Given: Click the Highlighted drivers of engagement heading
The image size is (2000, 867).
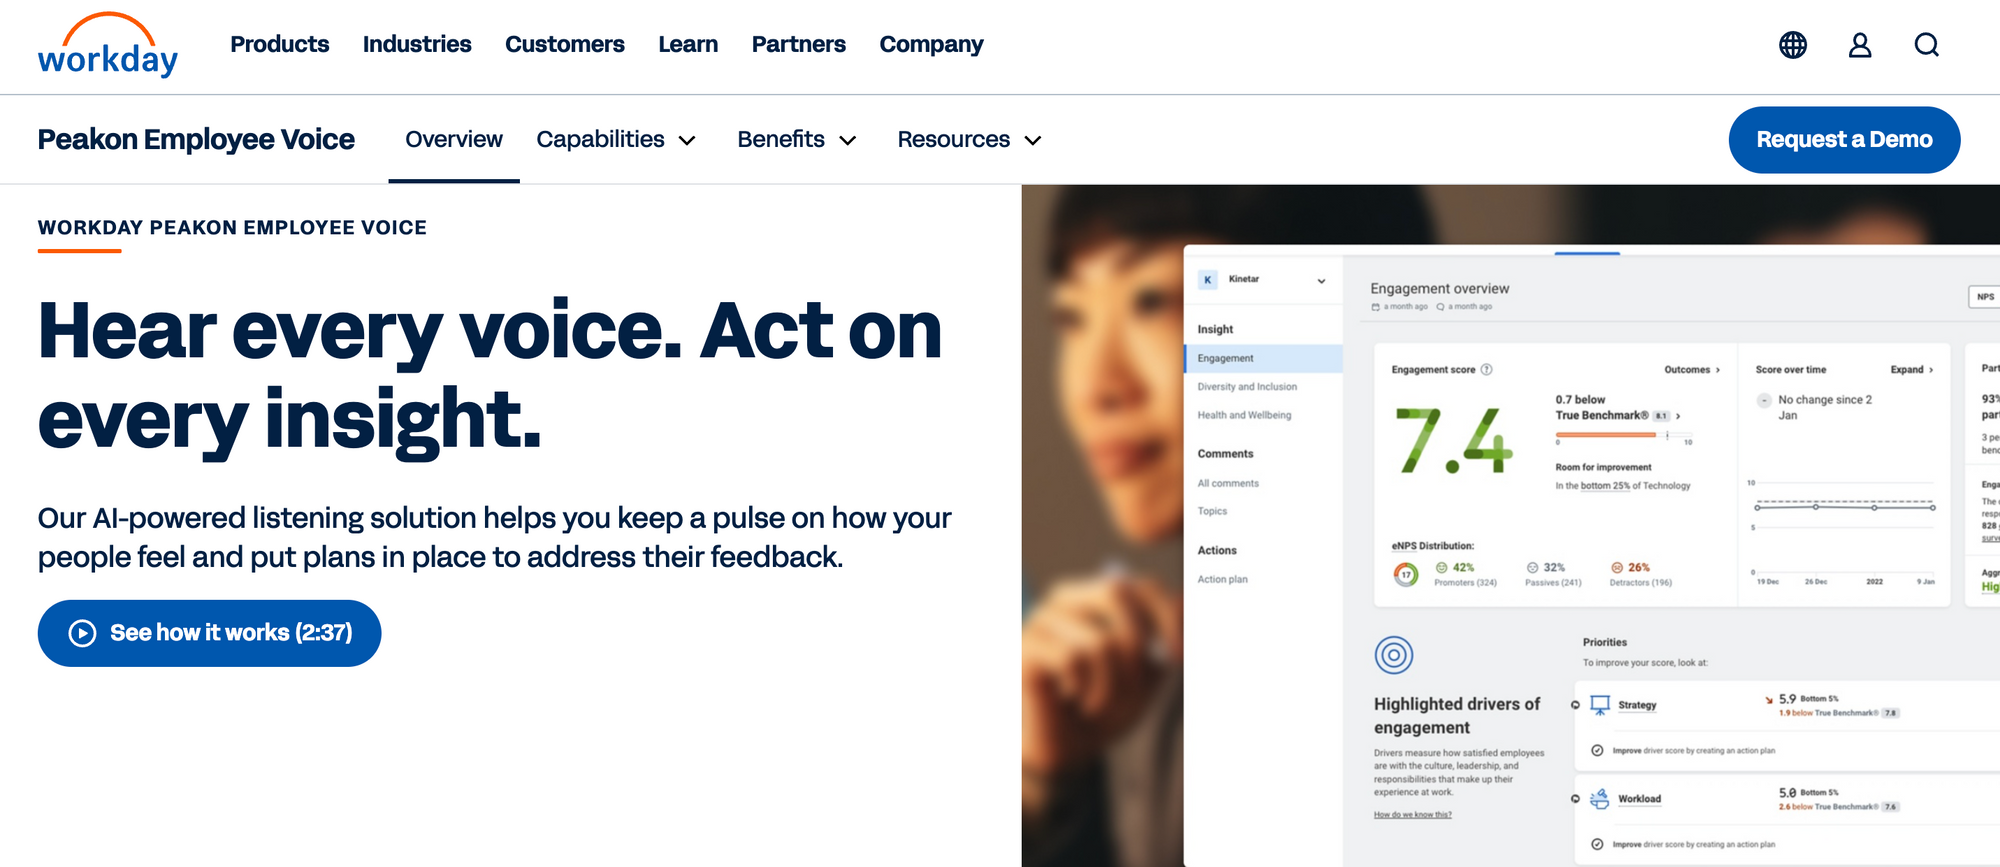Looking at the screenshot, I should pos(1457,716).
